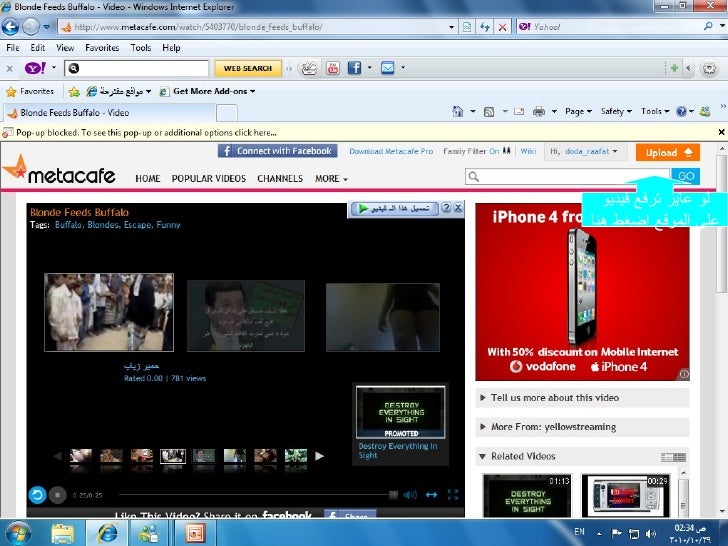Close the Yahoo toolbar with X
The height and width of the screenshot is (546, 728).
click(9, 69)
